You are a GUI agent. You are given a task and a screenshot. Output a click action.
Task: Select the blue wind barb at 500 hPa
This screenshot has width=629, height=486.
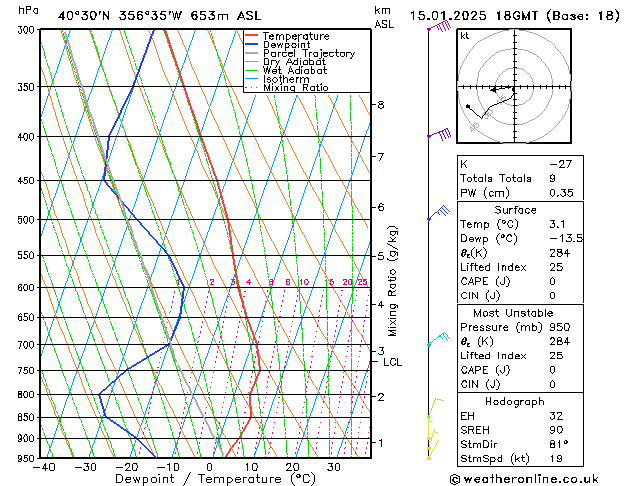[439, 212]
